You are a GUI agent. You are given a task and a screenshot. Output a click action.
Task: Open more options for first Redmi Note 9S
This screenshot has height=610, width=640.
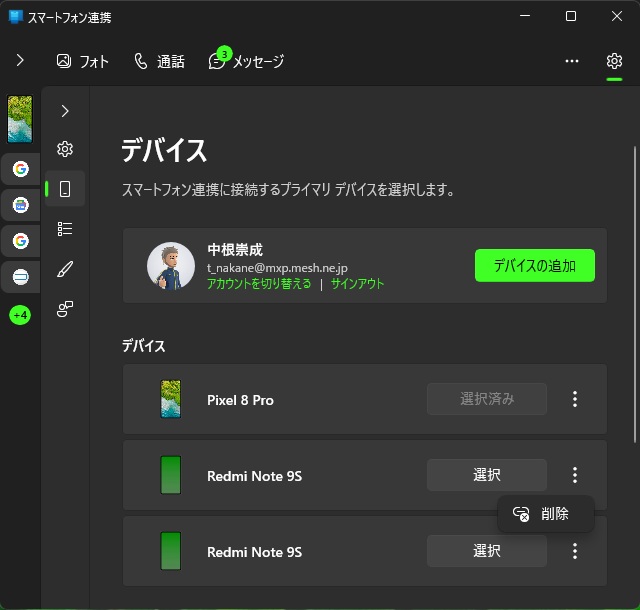click(x=575, y=475)
